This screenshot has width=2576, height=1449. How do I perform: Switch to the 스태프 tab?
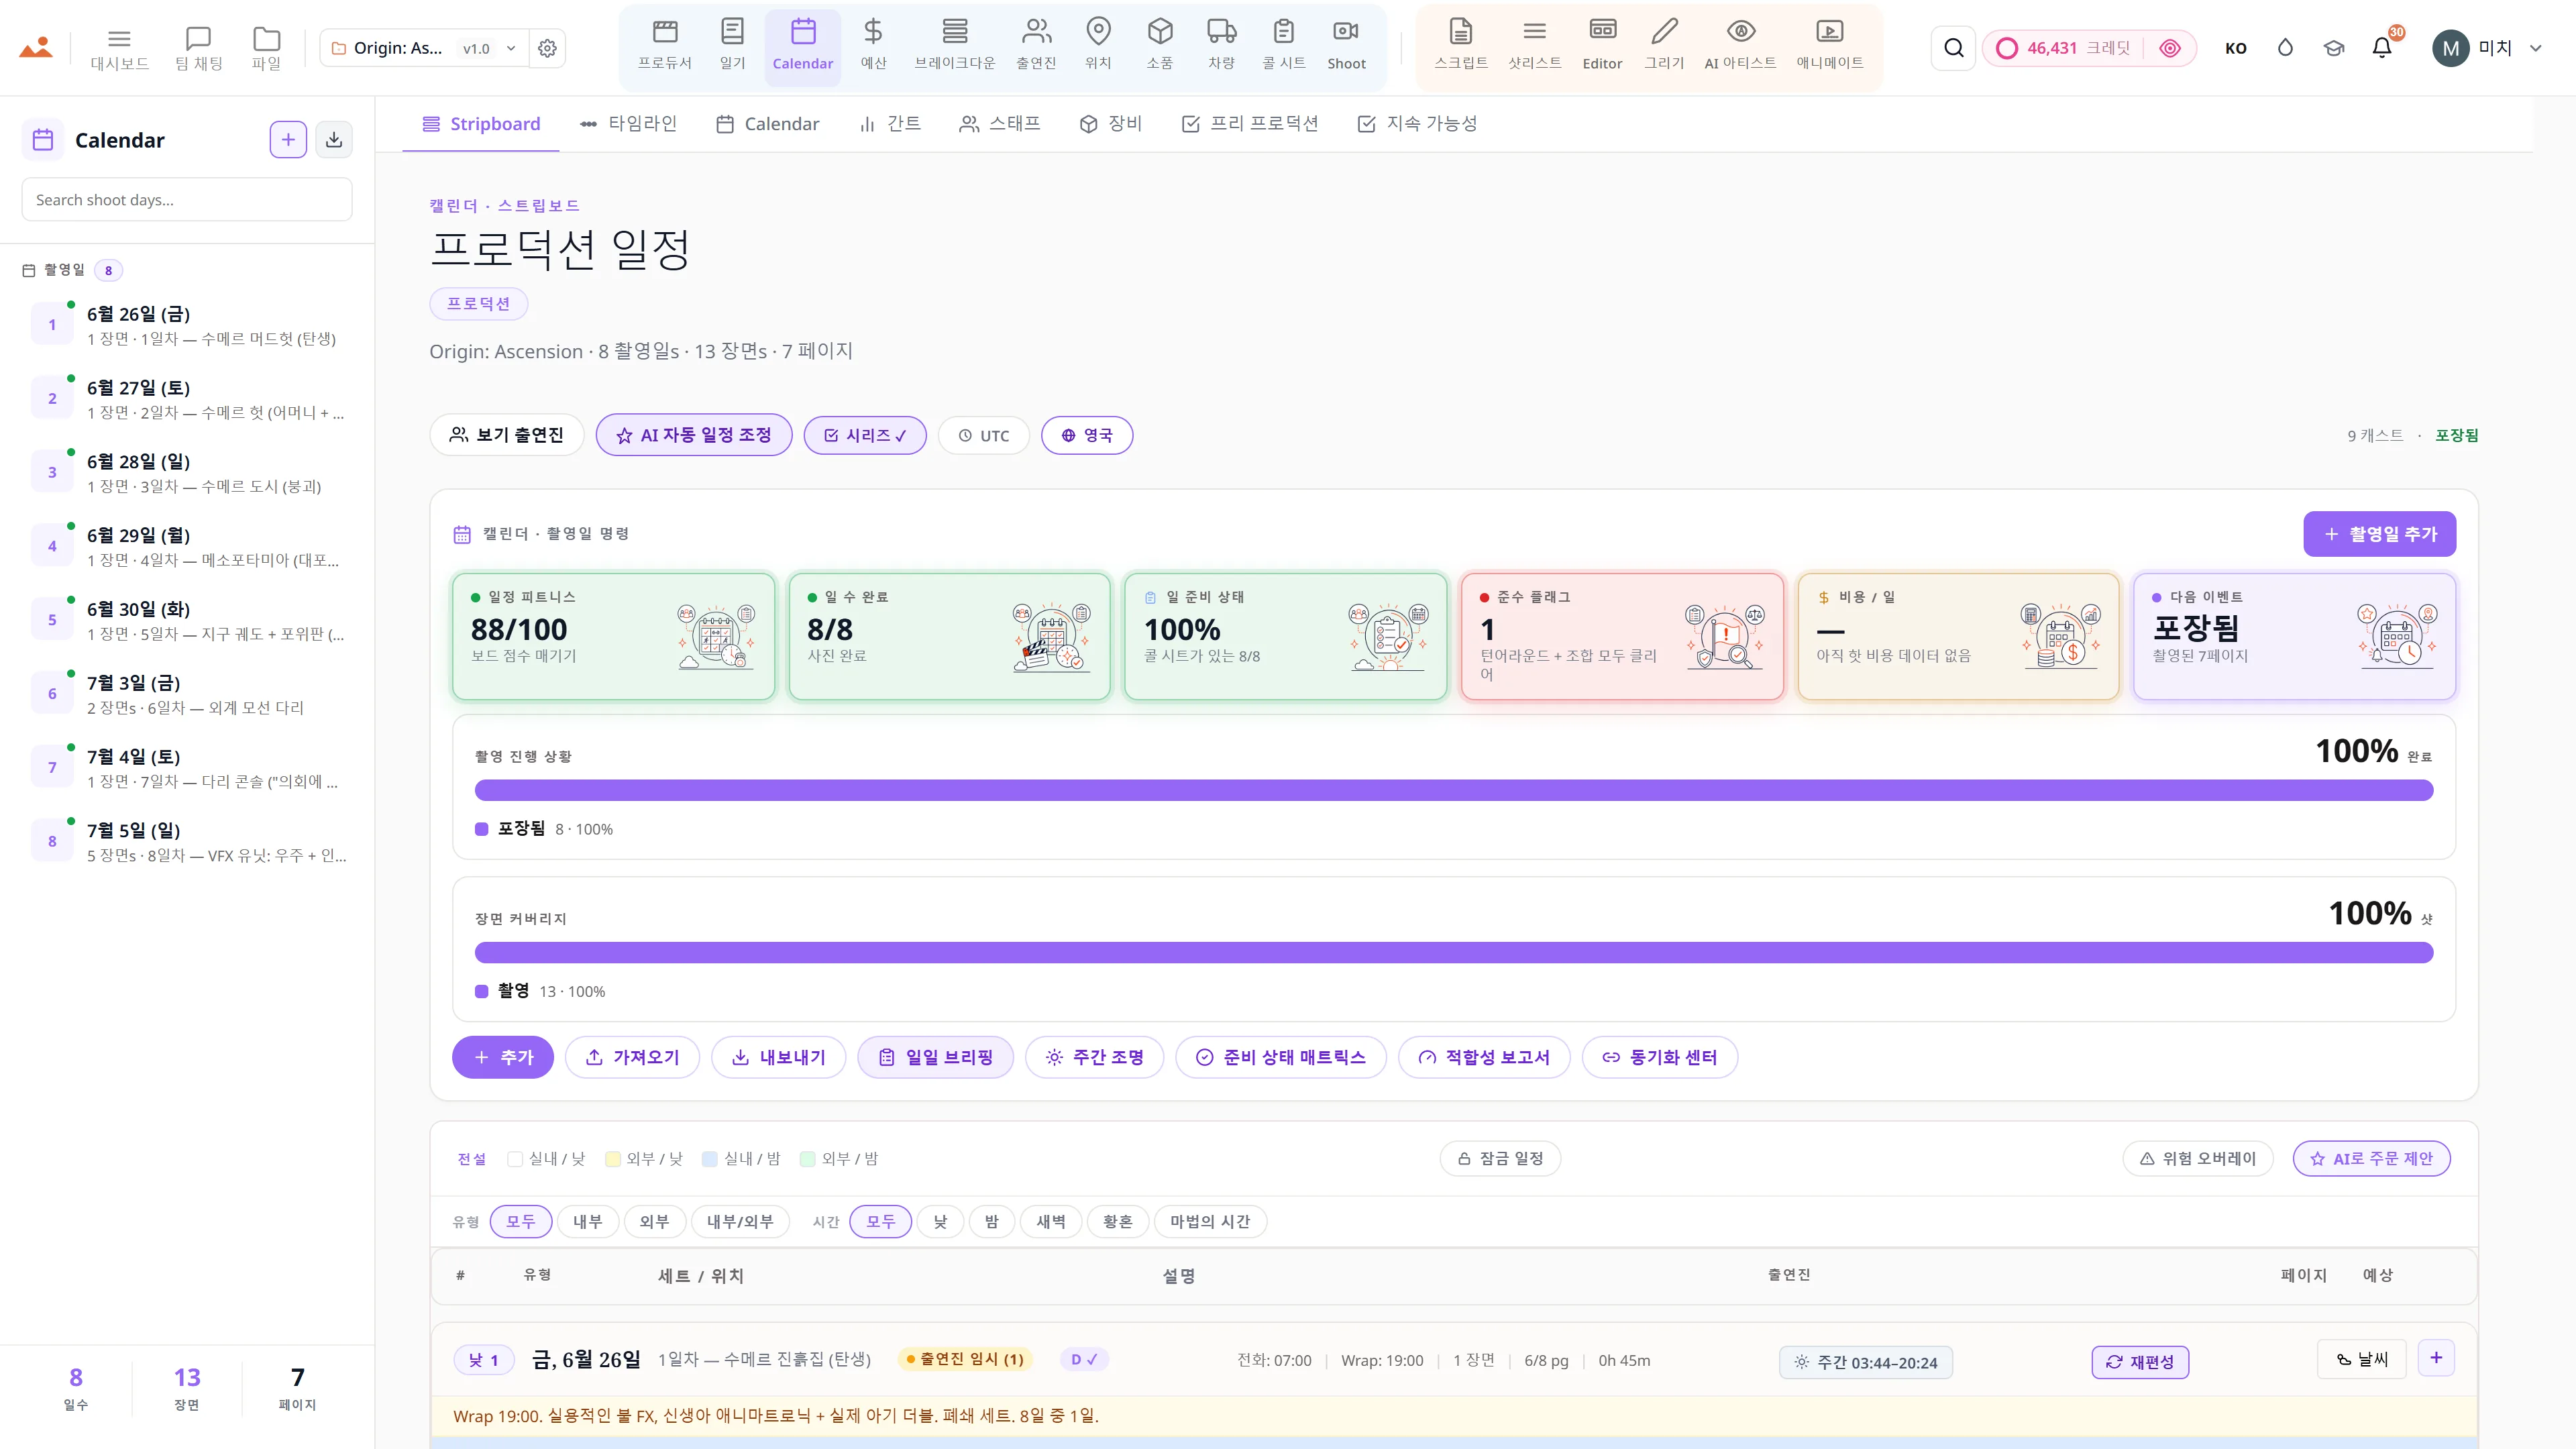point(999,124)
